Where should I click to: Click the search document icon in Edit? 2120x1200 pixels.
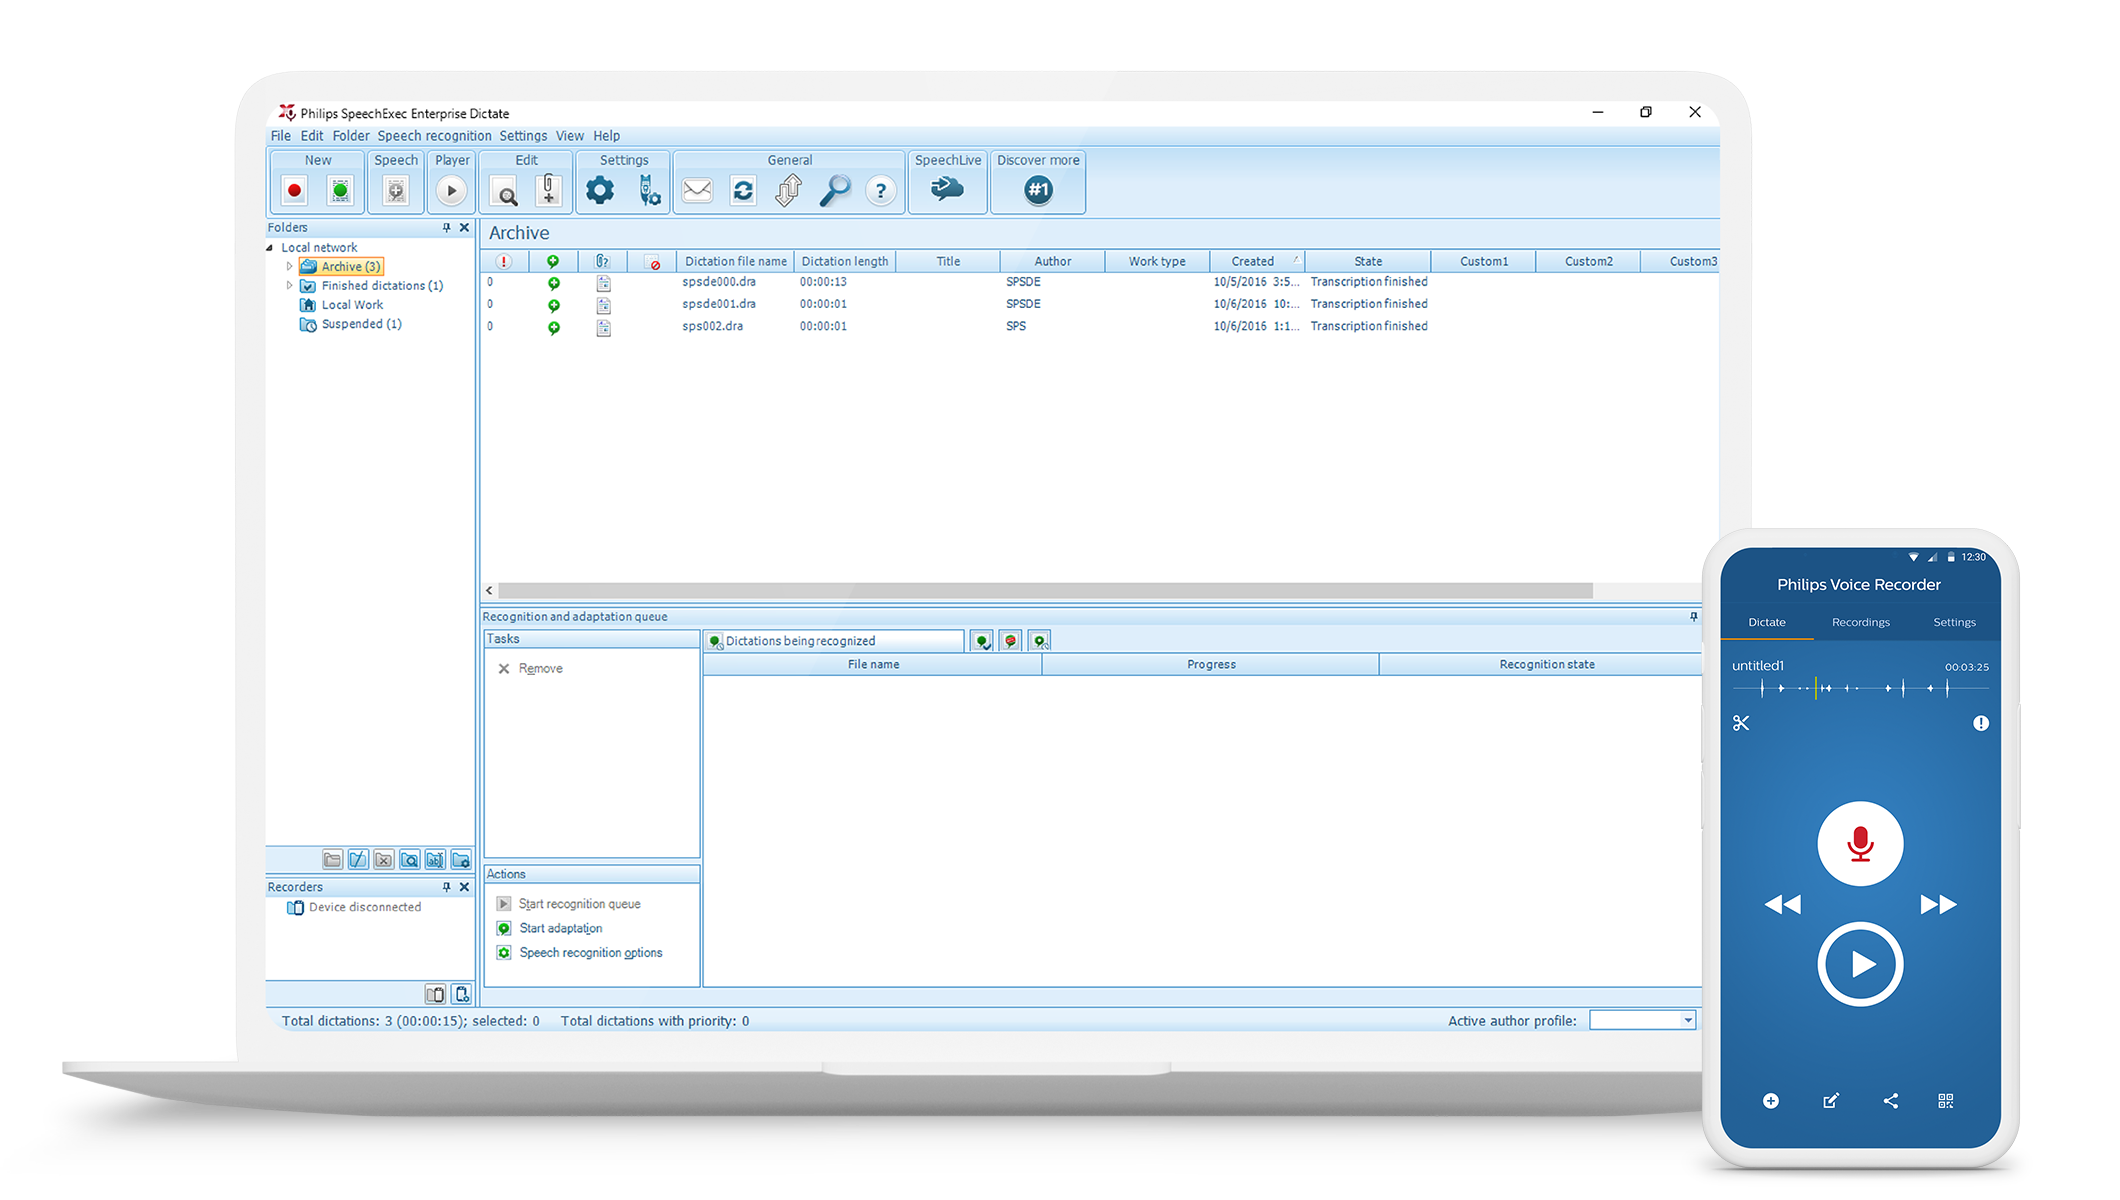pyautogui.click(x=505, y=190)
